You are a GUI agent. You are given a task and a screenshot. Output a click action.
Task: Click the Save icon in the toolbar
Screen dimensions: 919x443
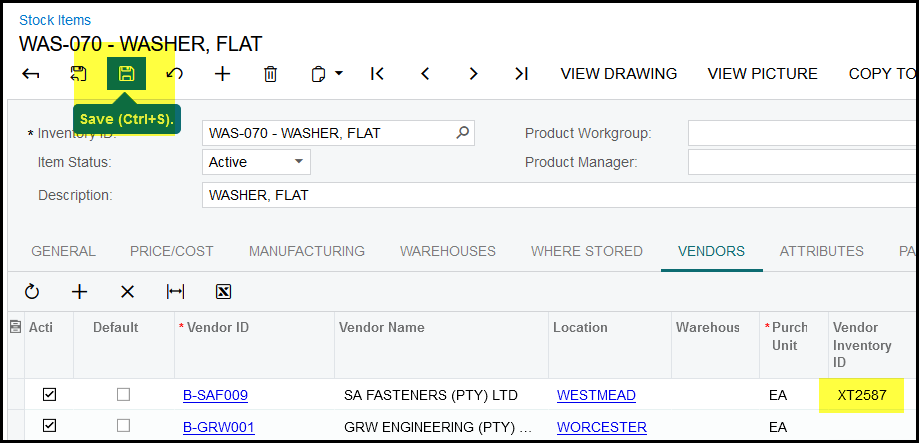[x=126, y=73]
